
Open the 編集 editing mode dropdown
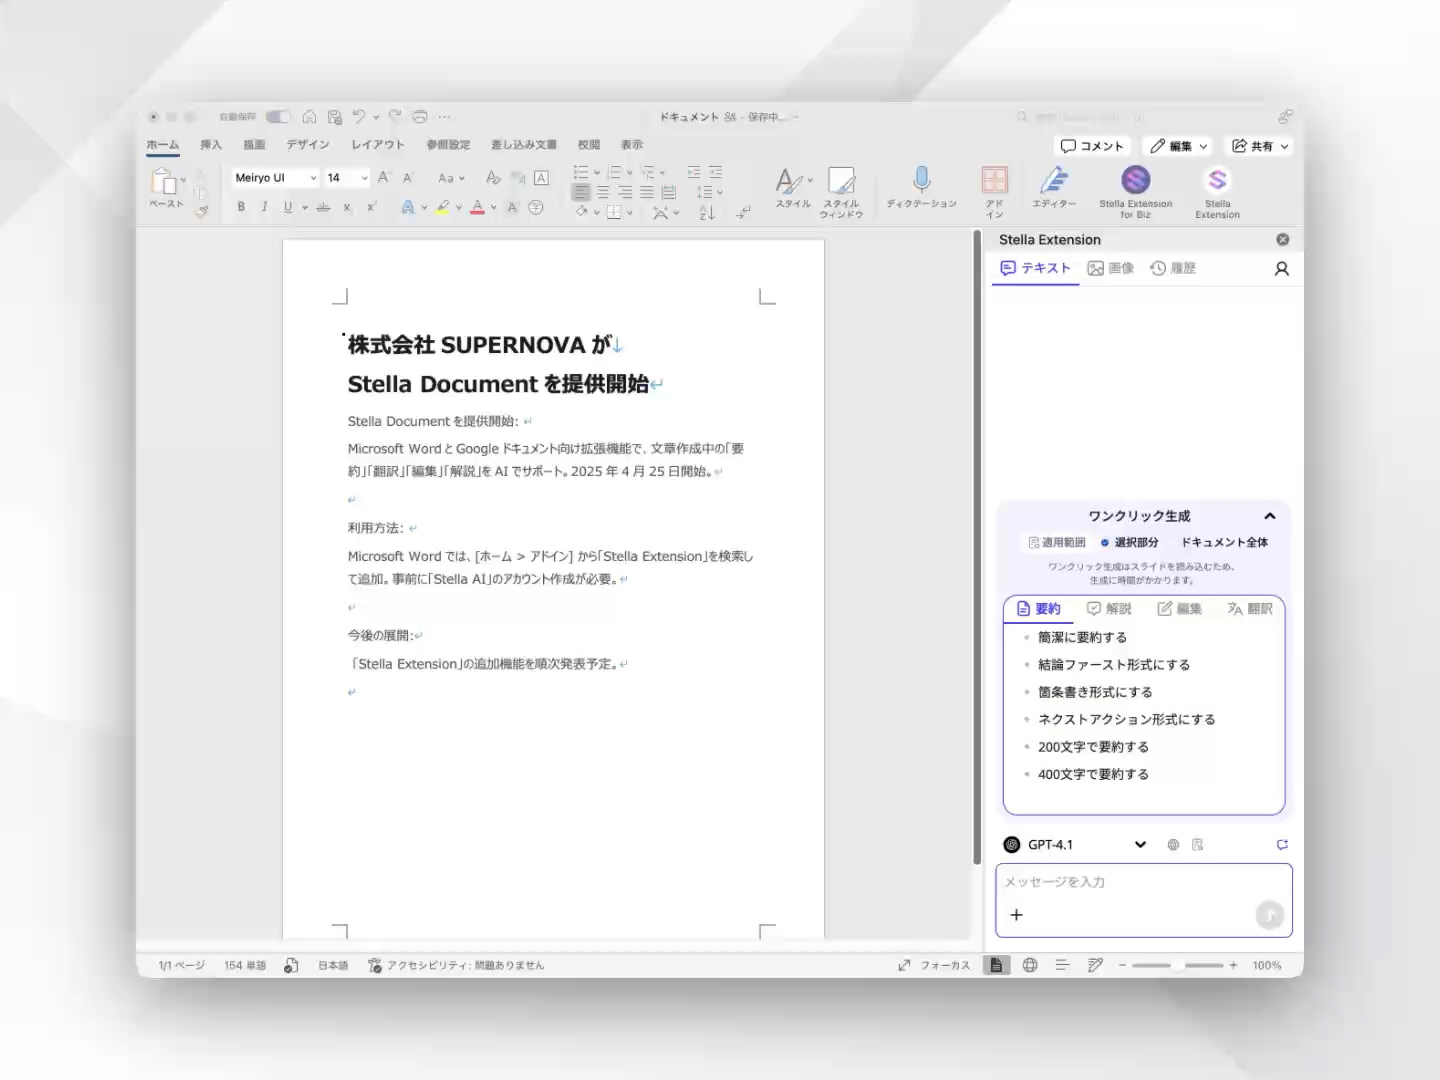click(x=1179, y=146)
